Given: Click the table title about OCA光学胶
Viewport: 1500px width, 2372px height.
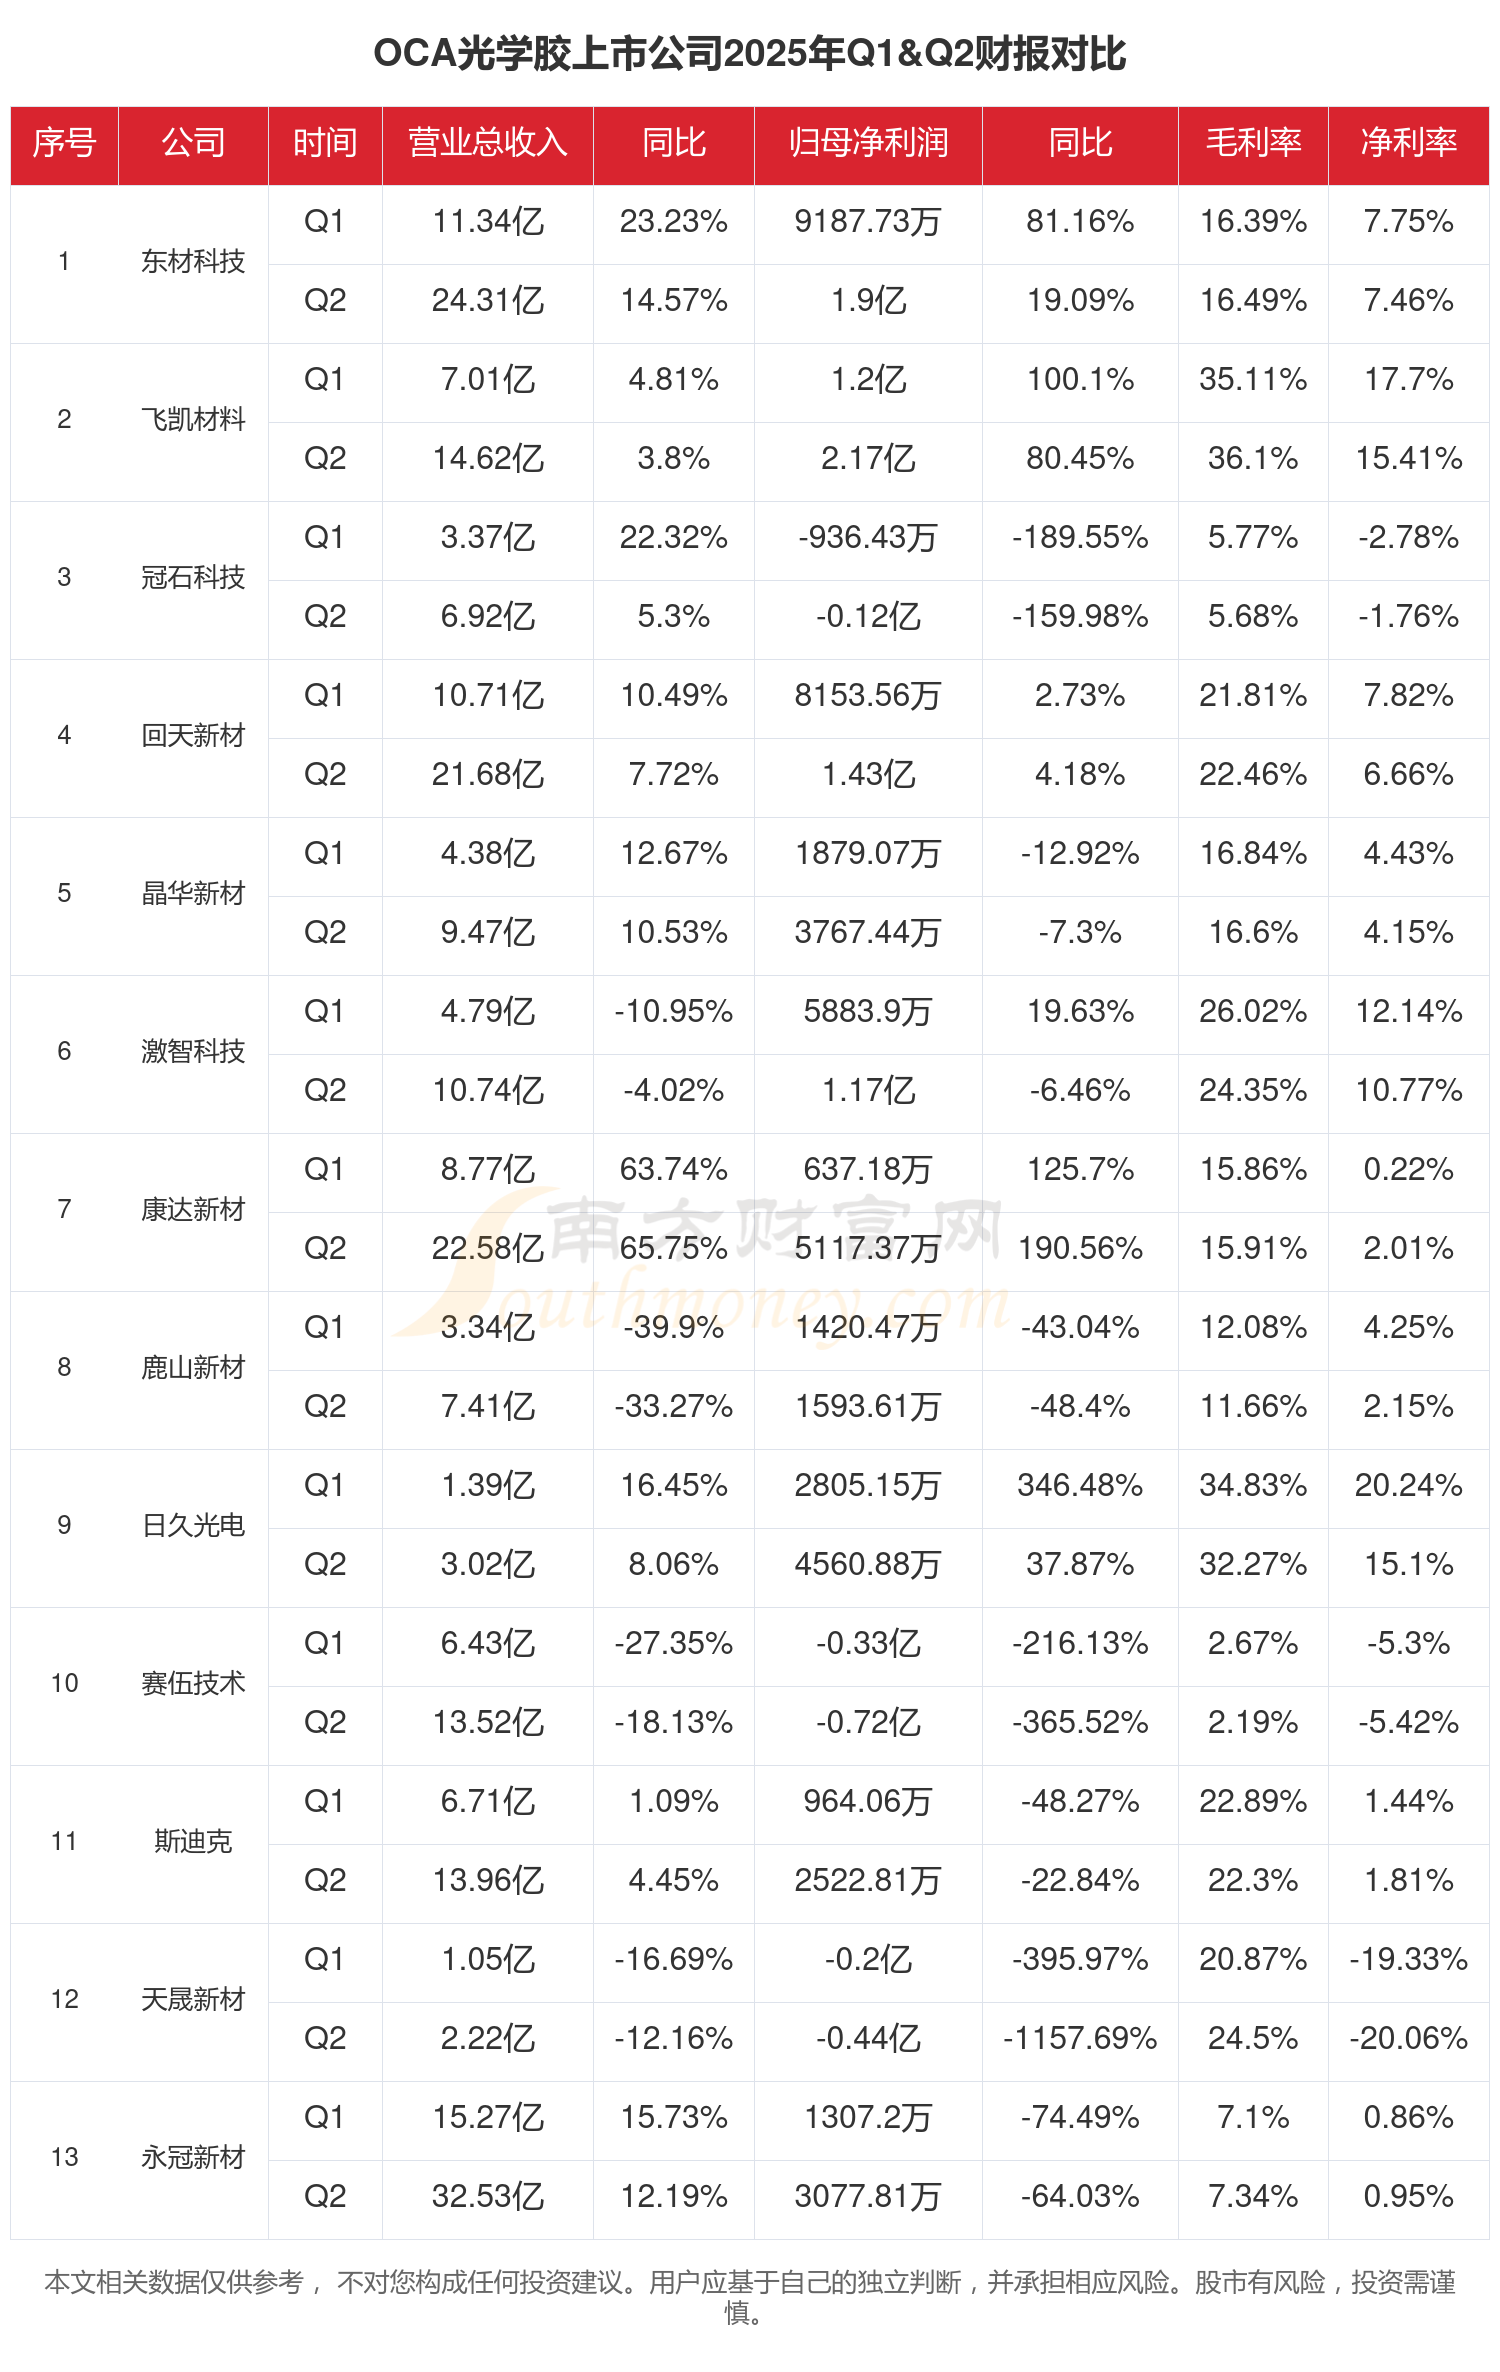Looking at the screenshot, I should pos(750,54).
